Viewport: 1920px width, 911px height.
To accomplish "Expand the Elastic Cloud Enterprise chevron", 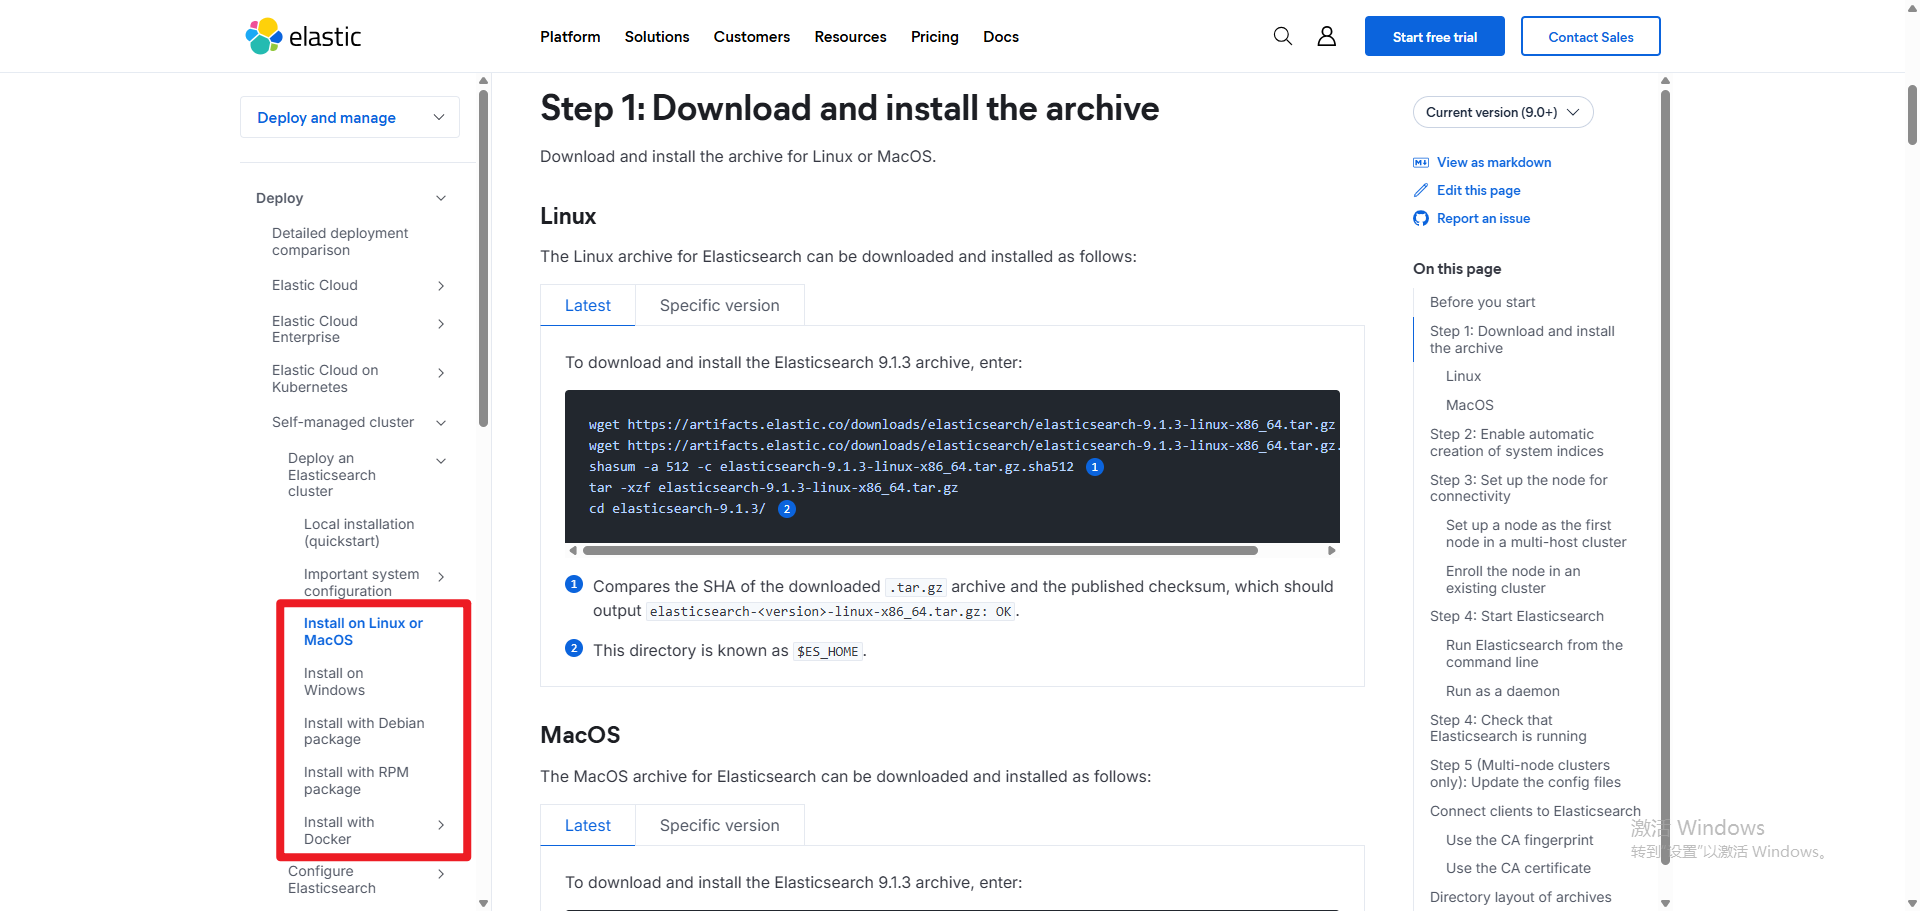I will [x=441, y=324].
